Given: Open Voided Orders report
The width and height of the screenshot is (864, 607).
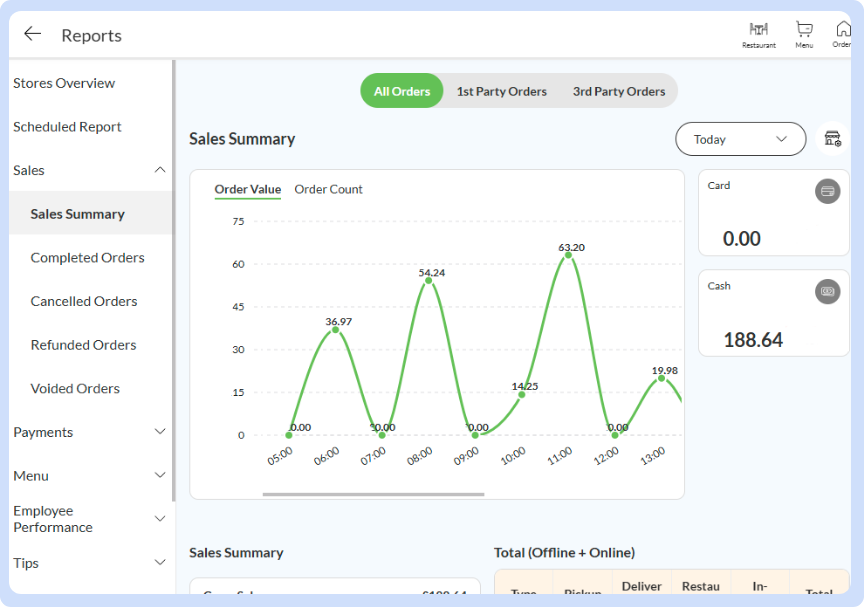Looking at the screenshot, I should tap(75, 388).
